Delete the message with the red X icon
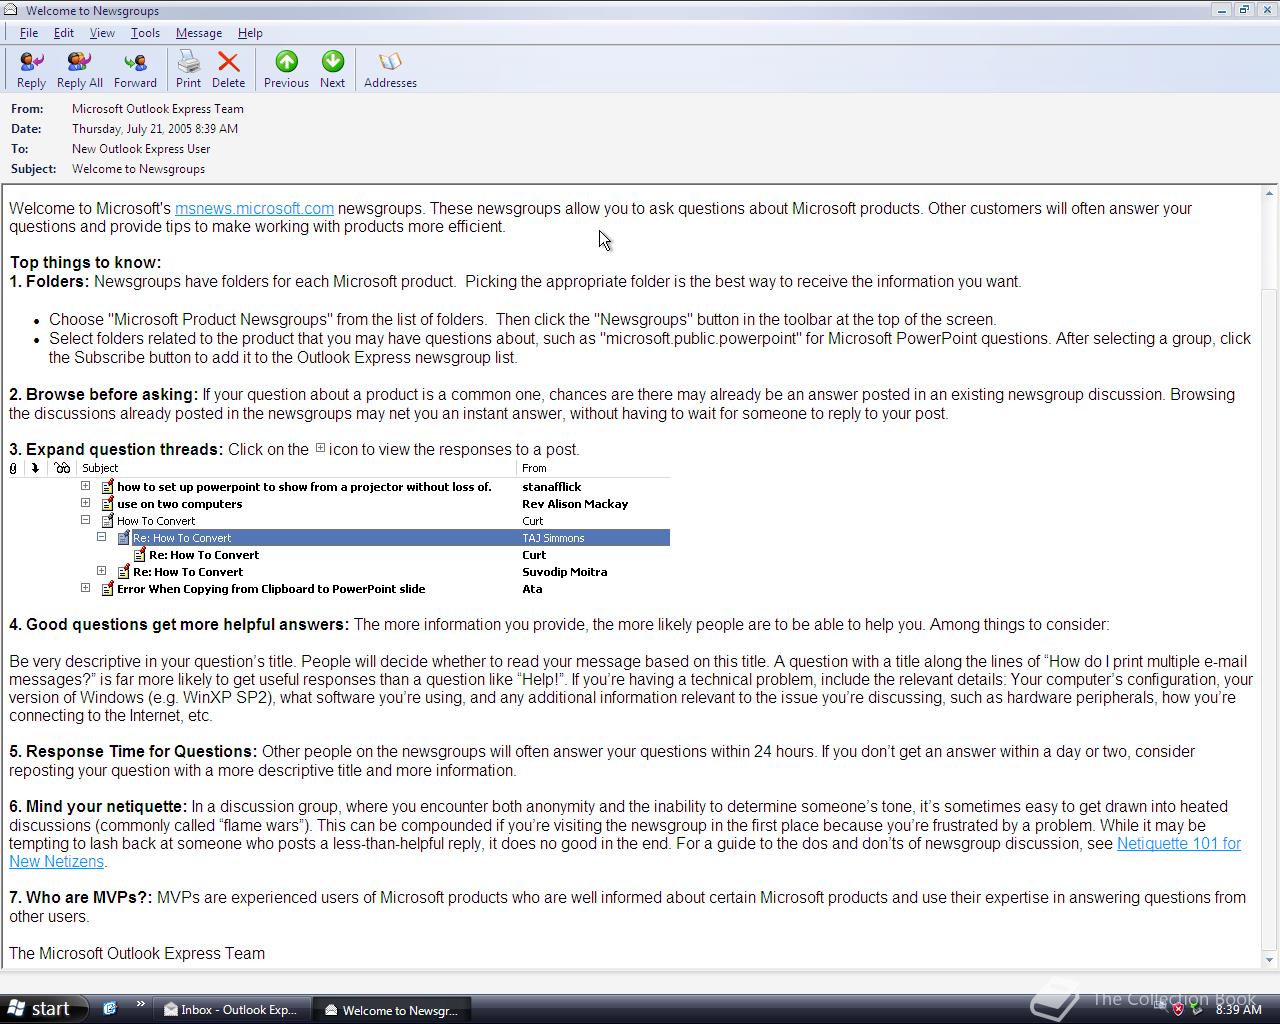Image resolution: width=1280 pixels, height=1024 pixels. pos(228,70)
